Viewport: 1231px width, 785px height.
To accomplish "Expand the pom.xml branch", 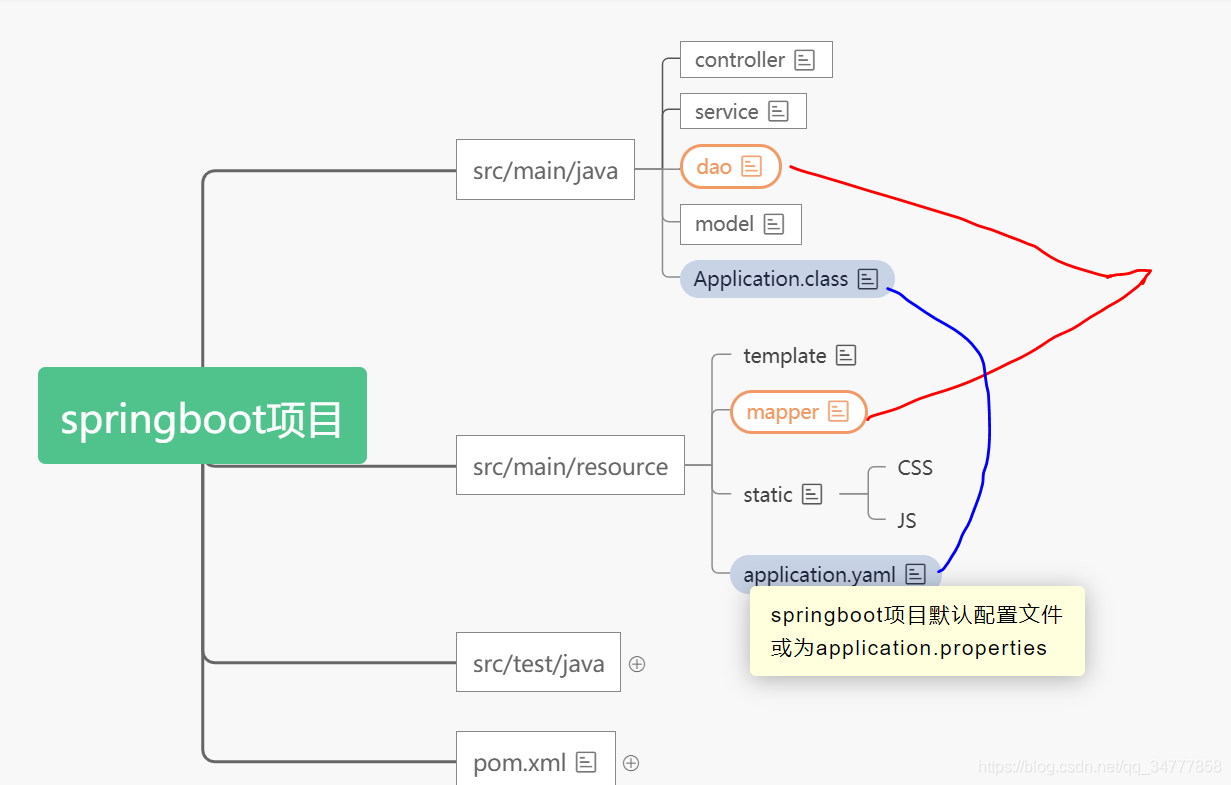I will (x=631, y=762).
